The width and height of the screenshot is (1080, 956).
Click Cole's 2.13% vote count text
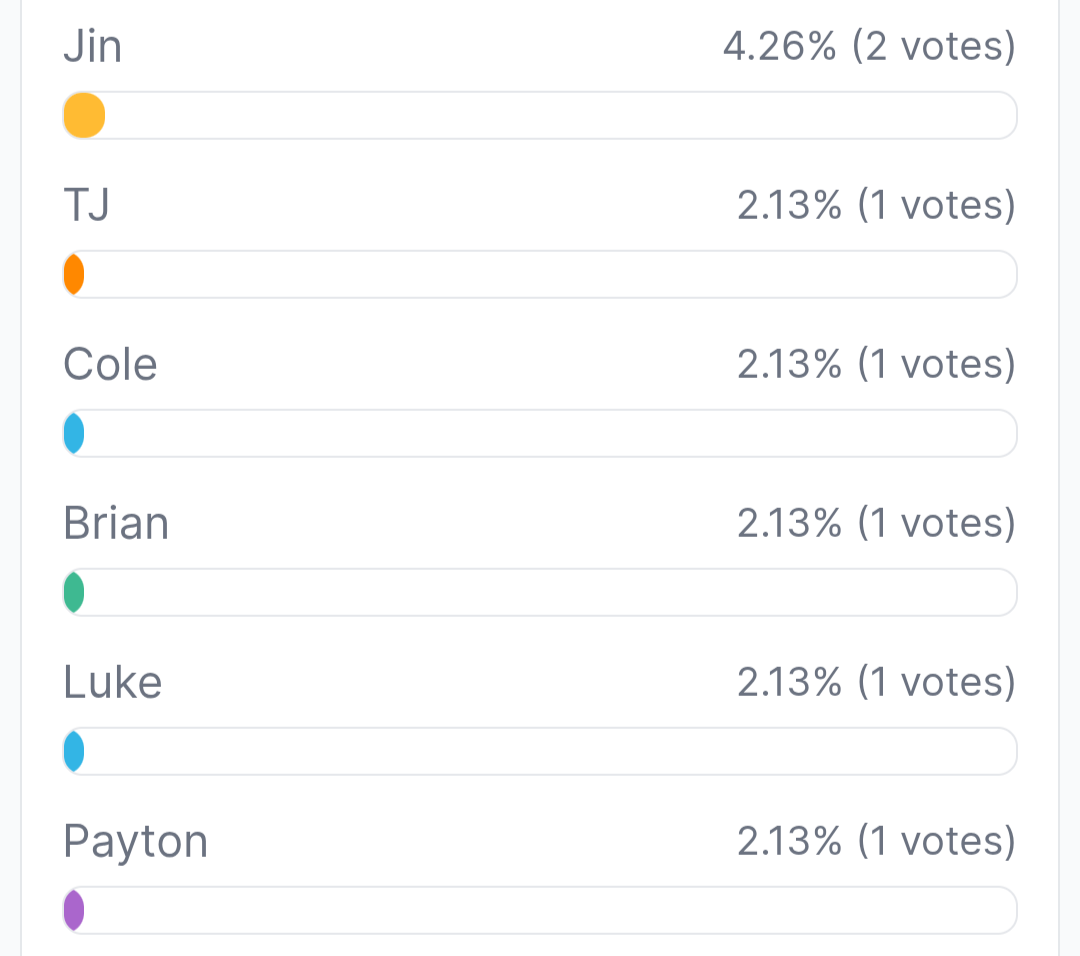[876, 364]
